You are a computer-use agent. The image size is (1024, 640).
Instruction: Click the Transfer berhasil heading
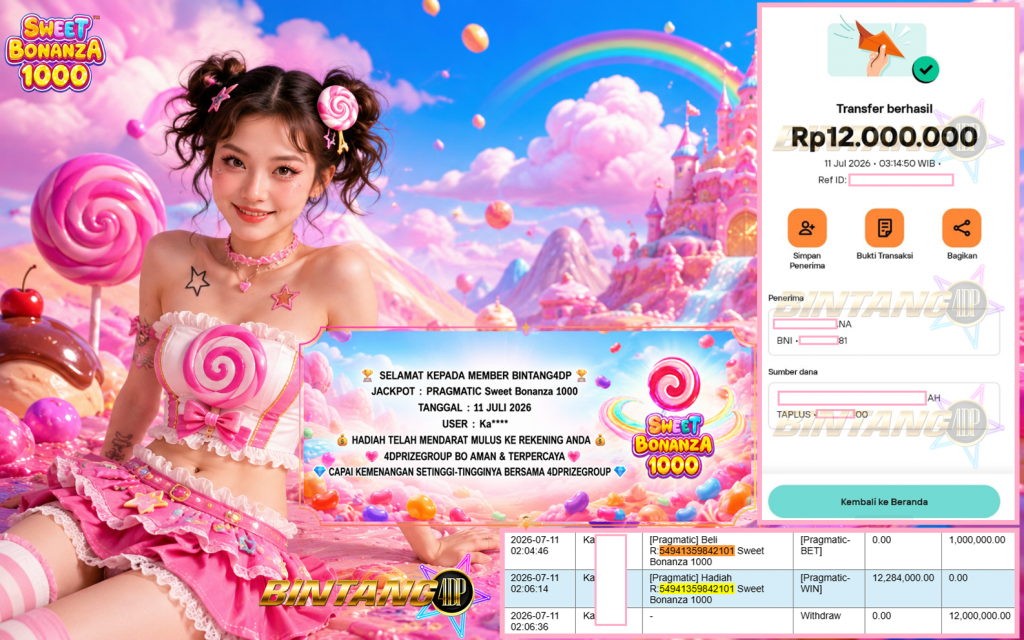click(x=884, y=109)
